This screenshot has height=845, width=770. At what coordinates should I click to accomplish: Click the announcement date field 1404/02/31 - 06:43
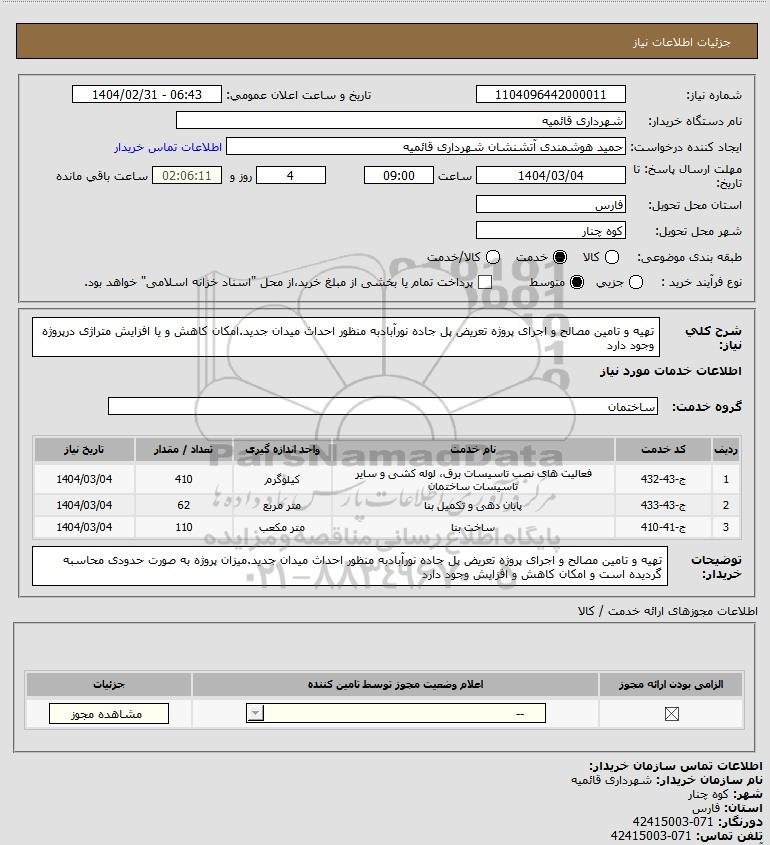click(x=147, y=95)
